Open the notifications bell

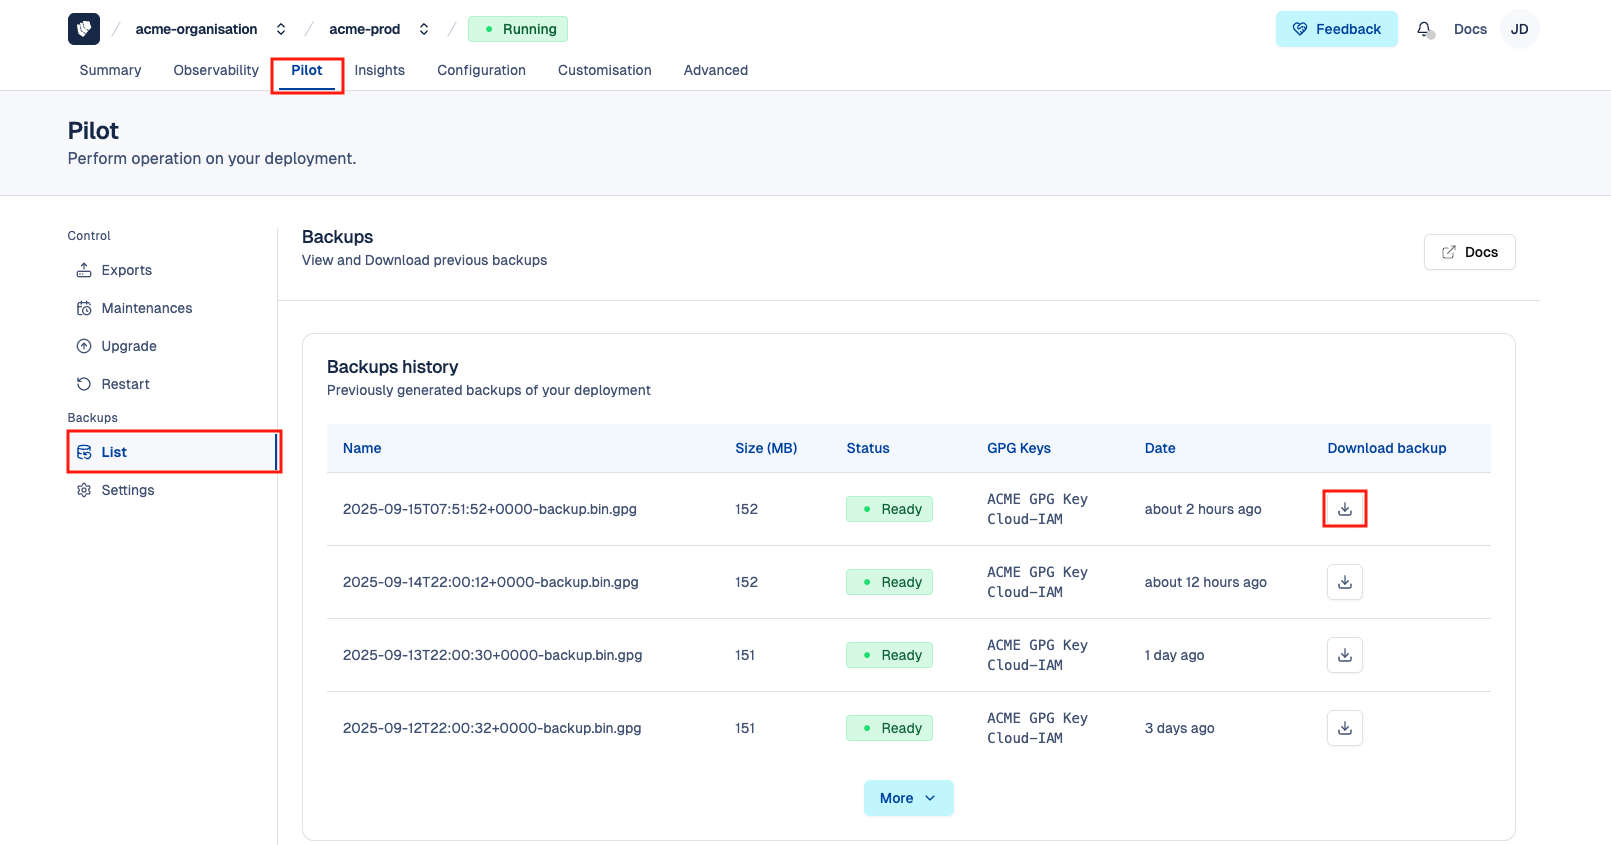tap(1425, 29)
